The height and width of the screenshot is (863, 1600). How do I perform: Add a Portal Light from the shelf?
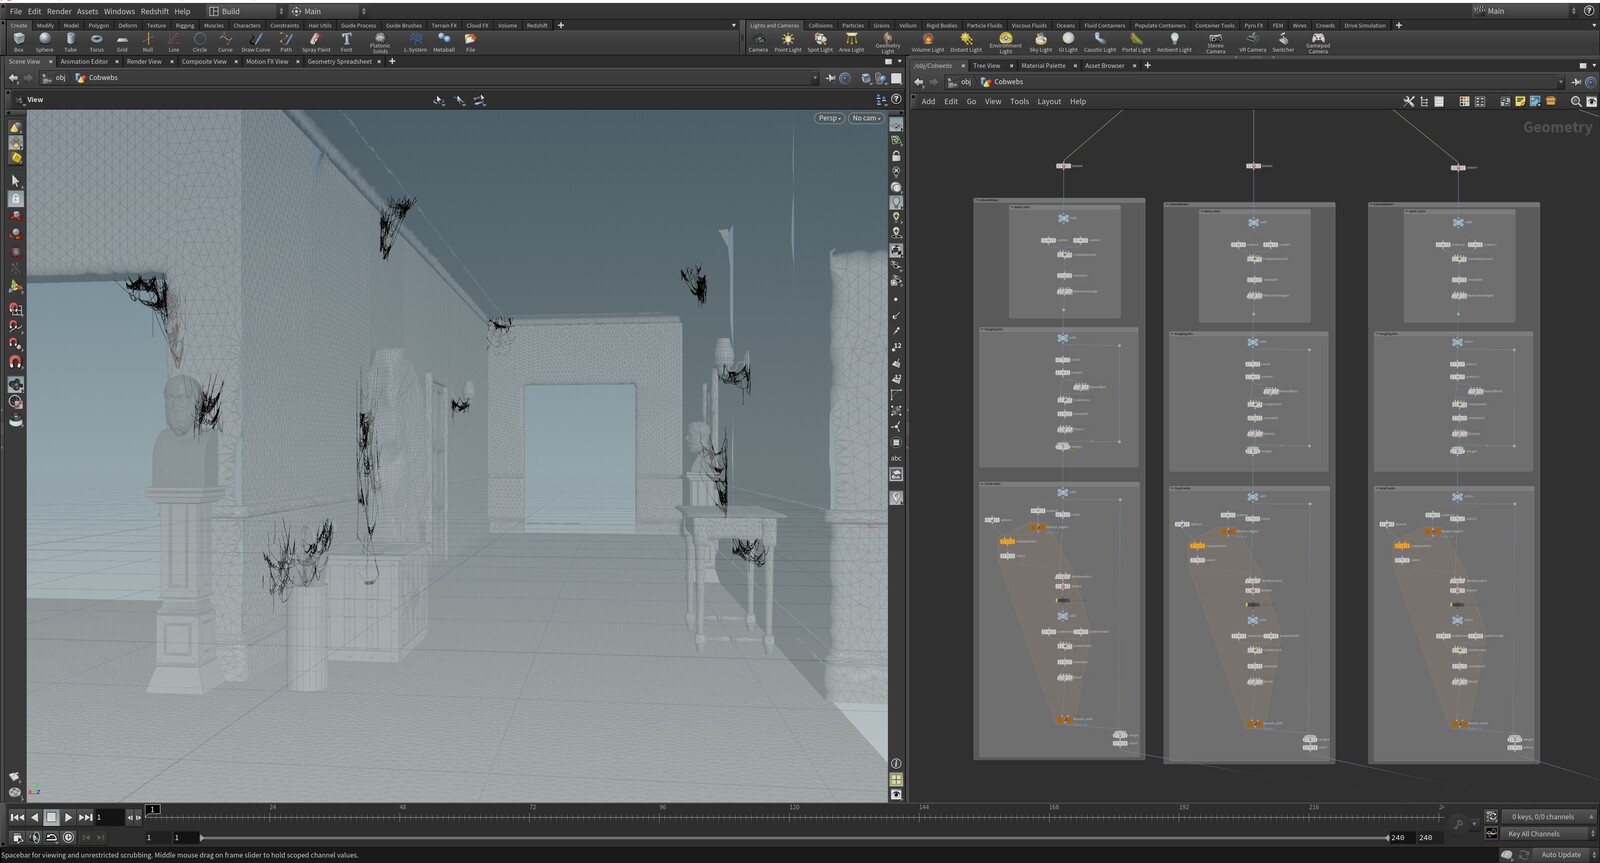click(1136, 42)
